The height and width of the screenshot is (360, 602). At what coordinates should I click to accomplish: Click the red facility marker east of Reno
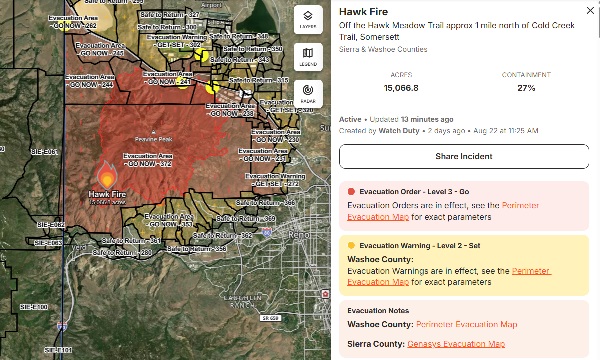click(325, 294)
